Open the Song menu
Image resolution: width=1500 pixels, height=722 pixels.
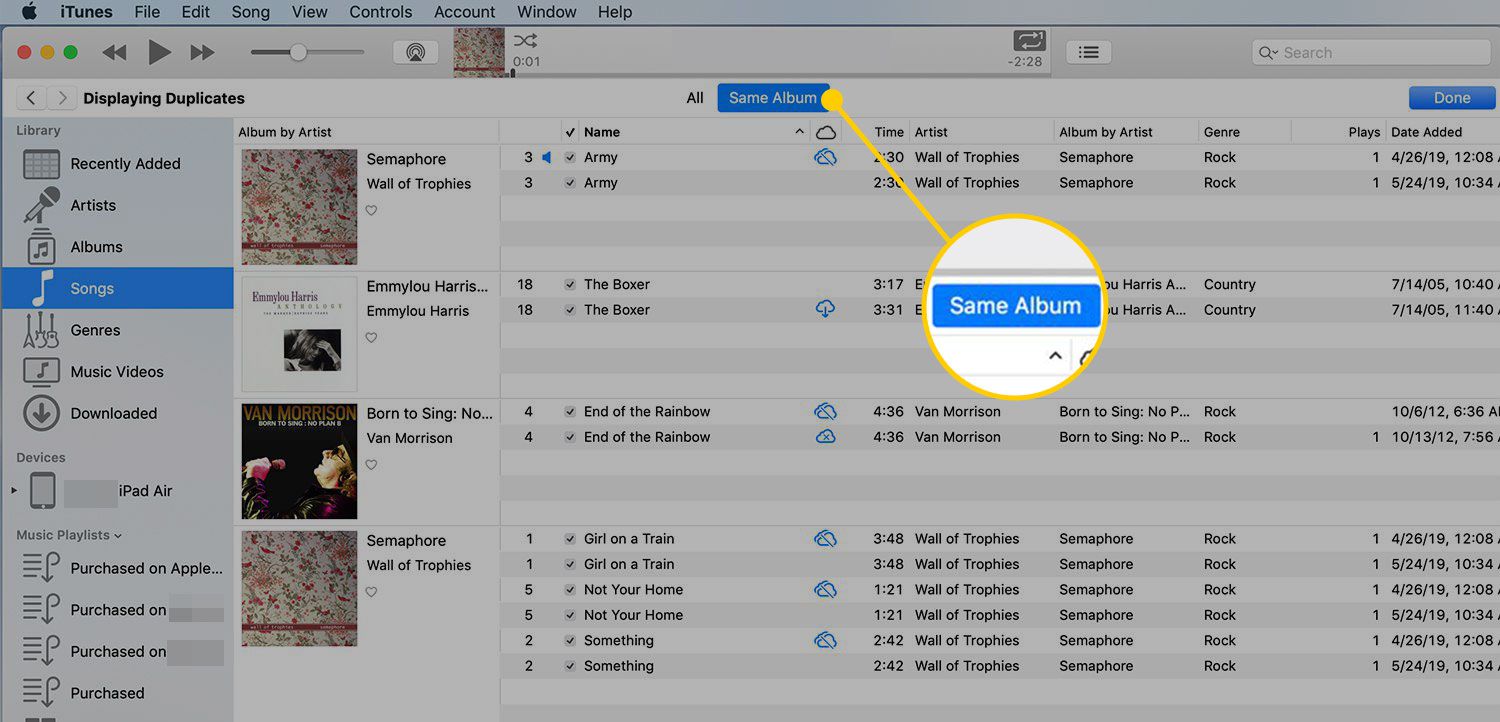coord(250,12)
